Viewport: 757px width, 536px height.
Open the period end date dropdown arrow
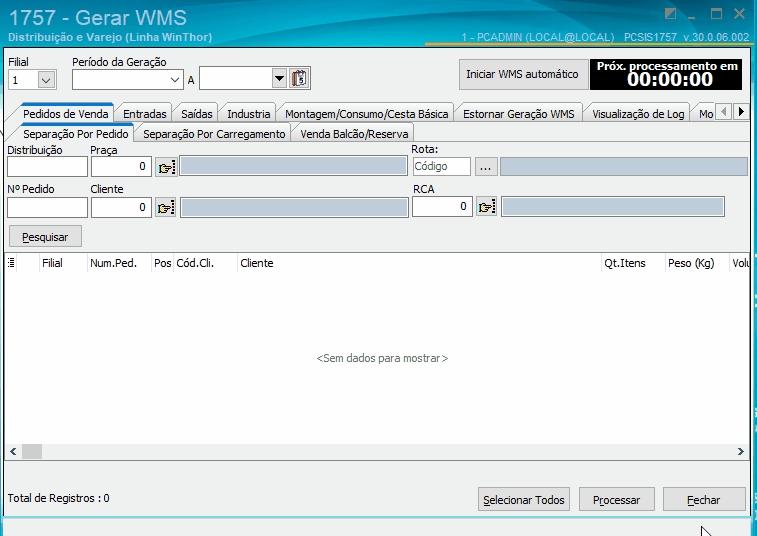[279, 78]
